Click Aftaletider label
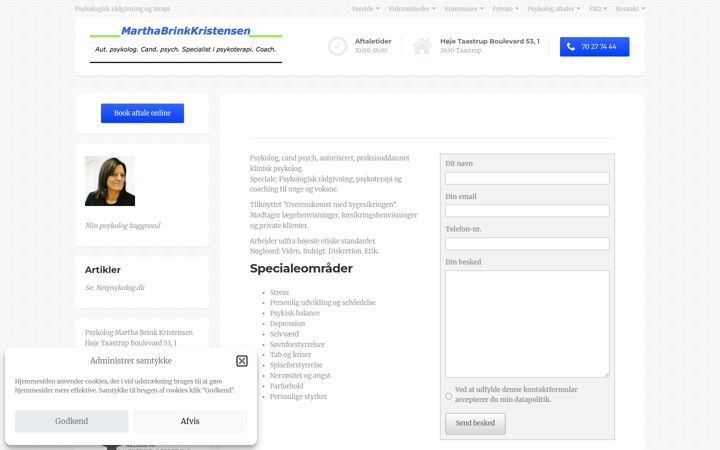Screen dimensions: 720x450 click(x=373, y=41)
